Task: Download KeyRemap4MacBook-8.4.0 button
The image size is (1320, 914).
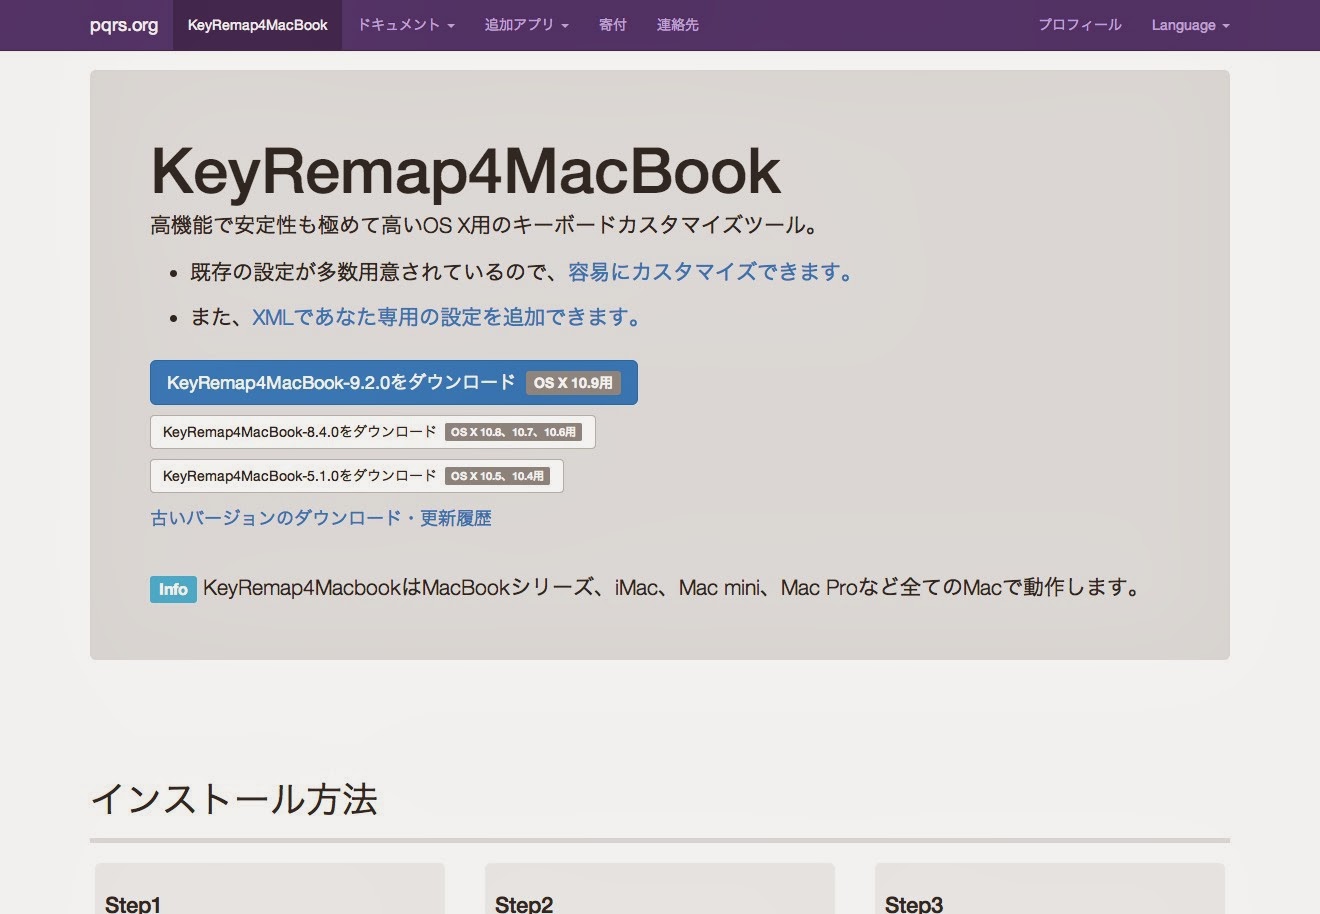Action: pyautogui.click(x=372, y=432)
